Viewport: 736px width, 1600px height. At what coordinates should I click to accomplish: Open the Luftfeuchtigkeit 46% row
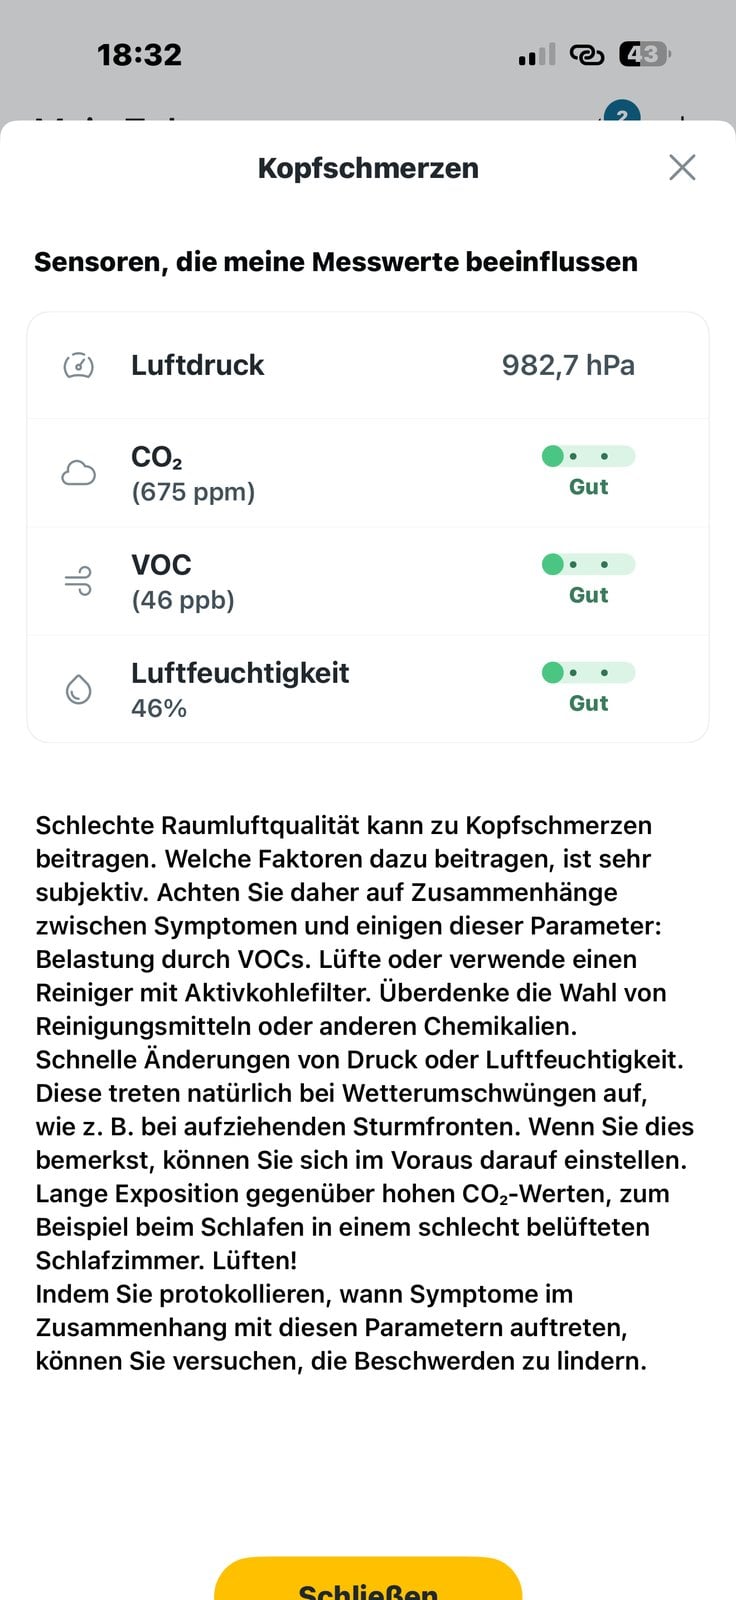point(368,689)
